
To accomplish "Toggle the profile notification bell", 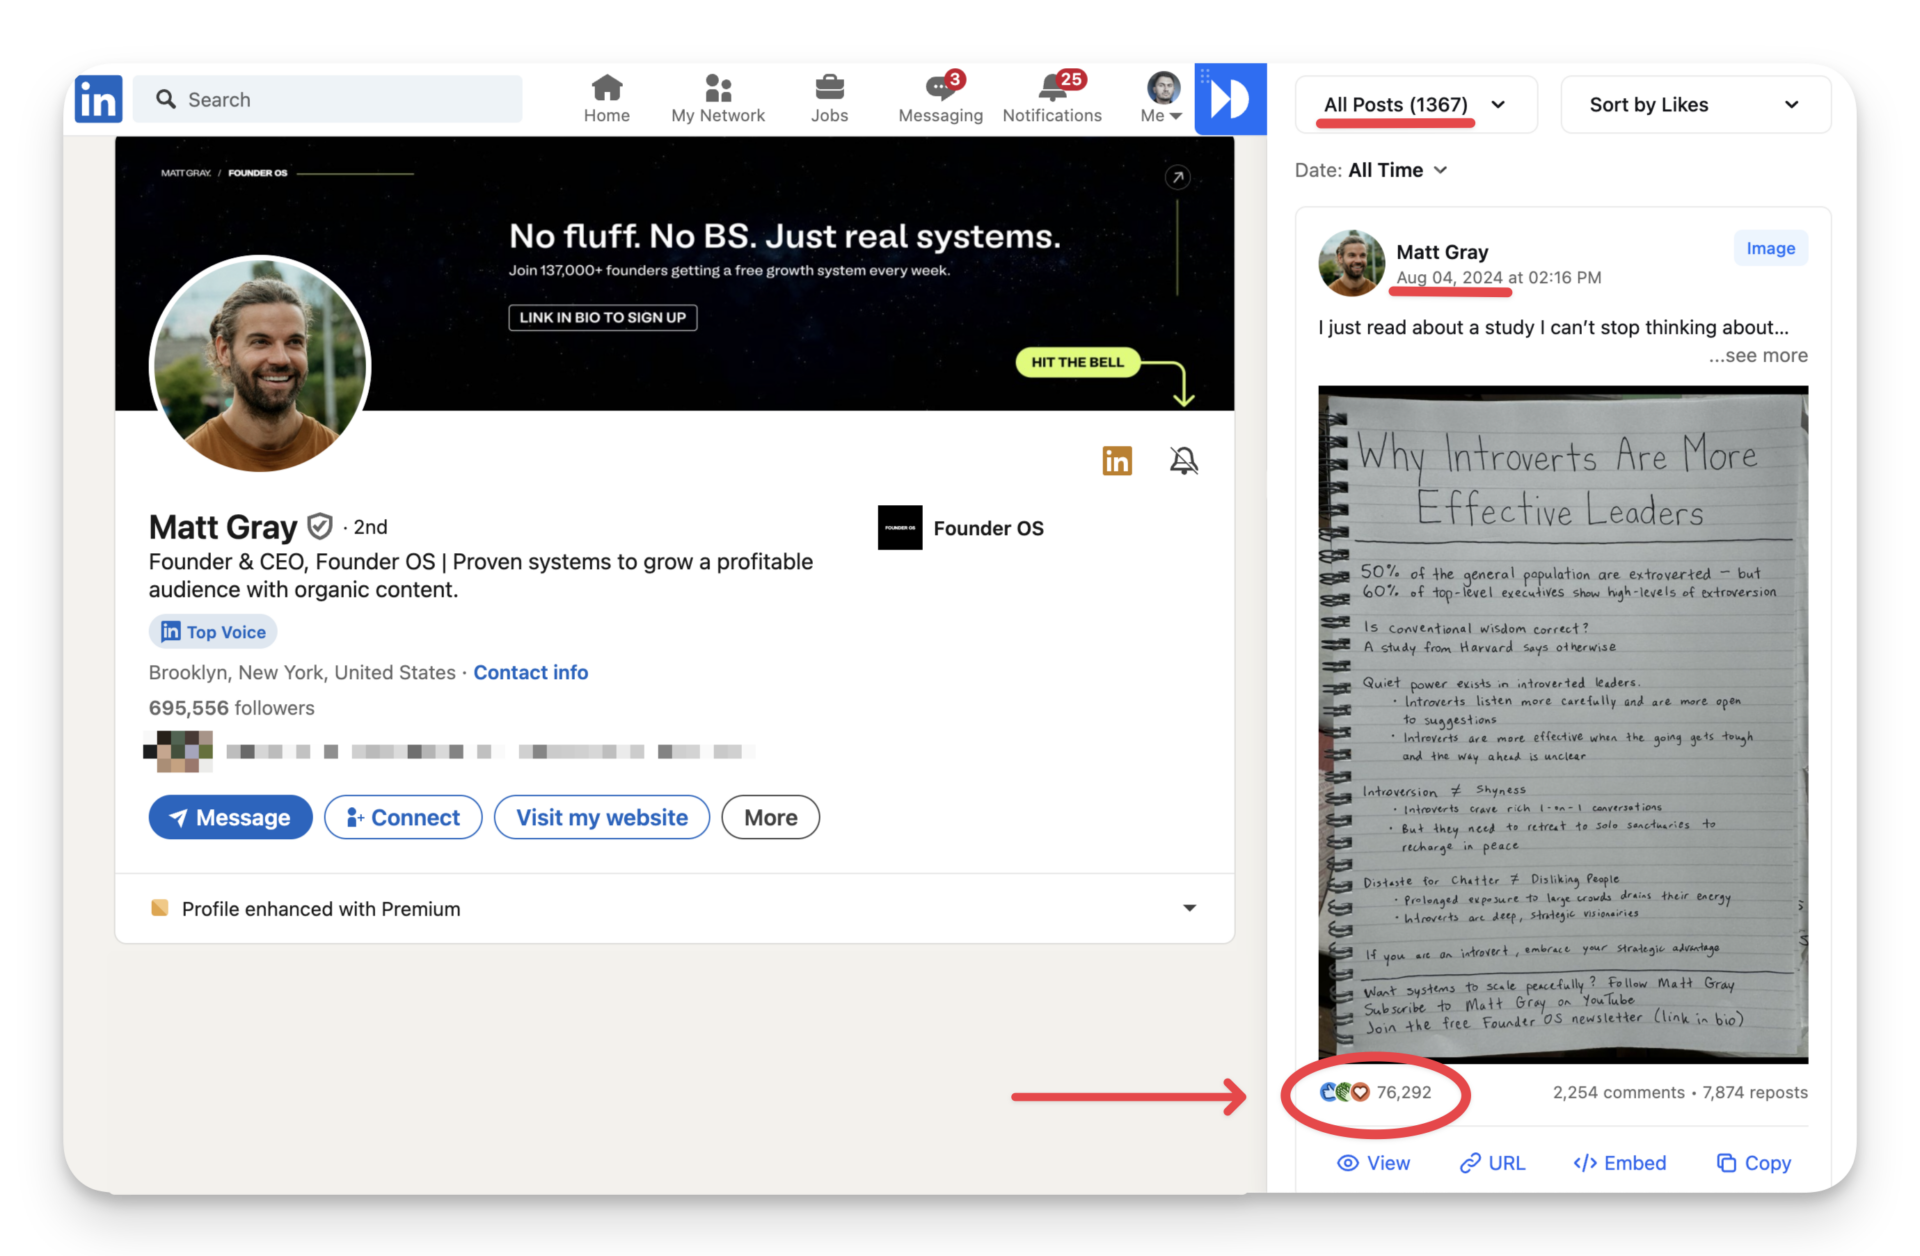I will pos(1183,460).
